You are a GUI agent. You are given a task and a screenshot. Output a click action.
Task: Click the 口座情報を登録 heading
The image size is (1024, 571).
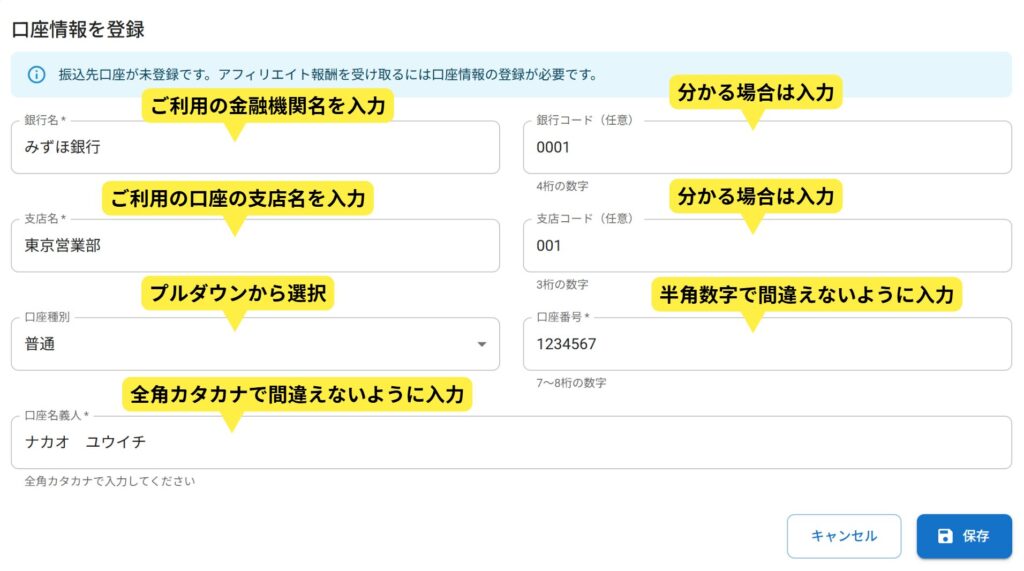pos(78,30)
